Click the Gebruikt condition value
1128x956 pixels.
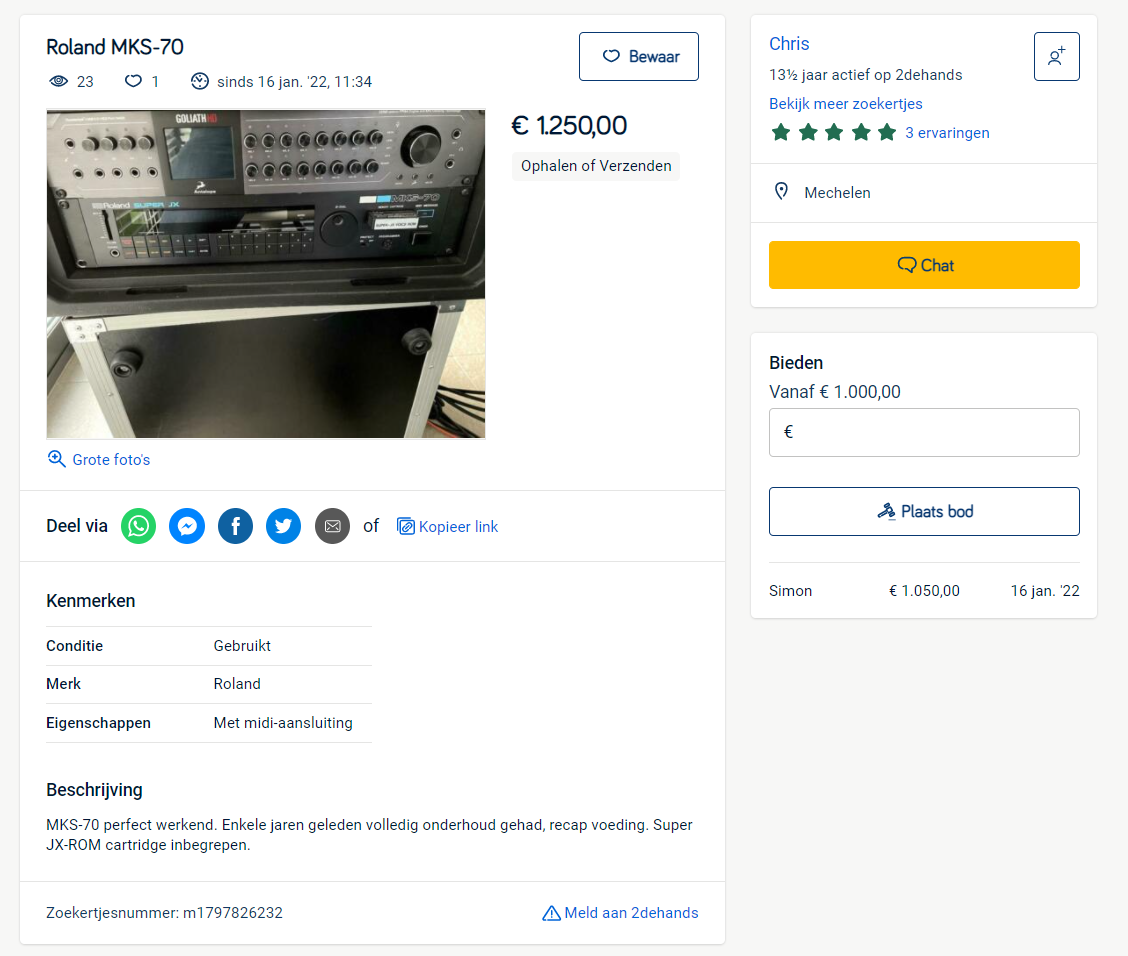pyautogui.click(x=242, y=646)
